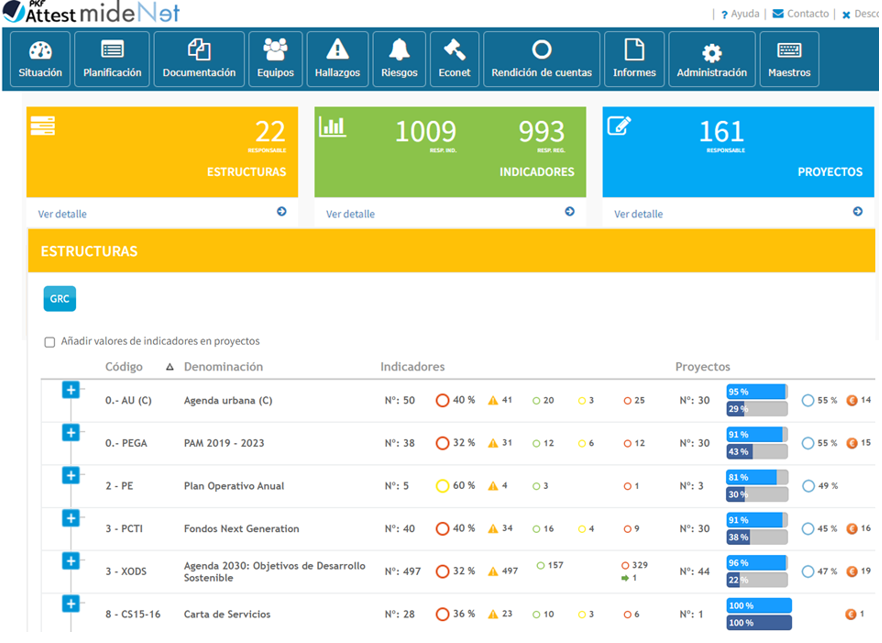Expand the 2 - PE row
Screen dimensions: 882x643
[x=71, y=475]
